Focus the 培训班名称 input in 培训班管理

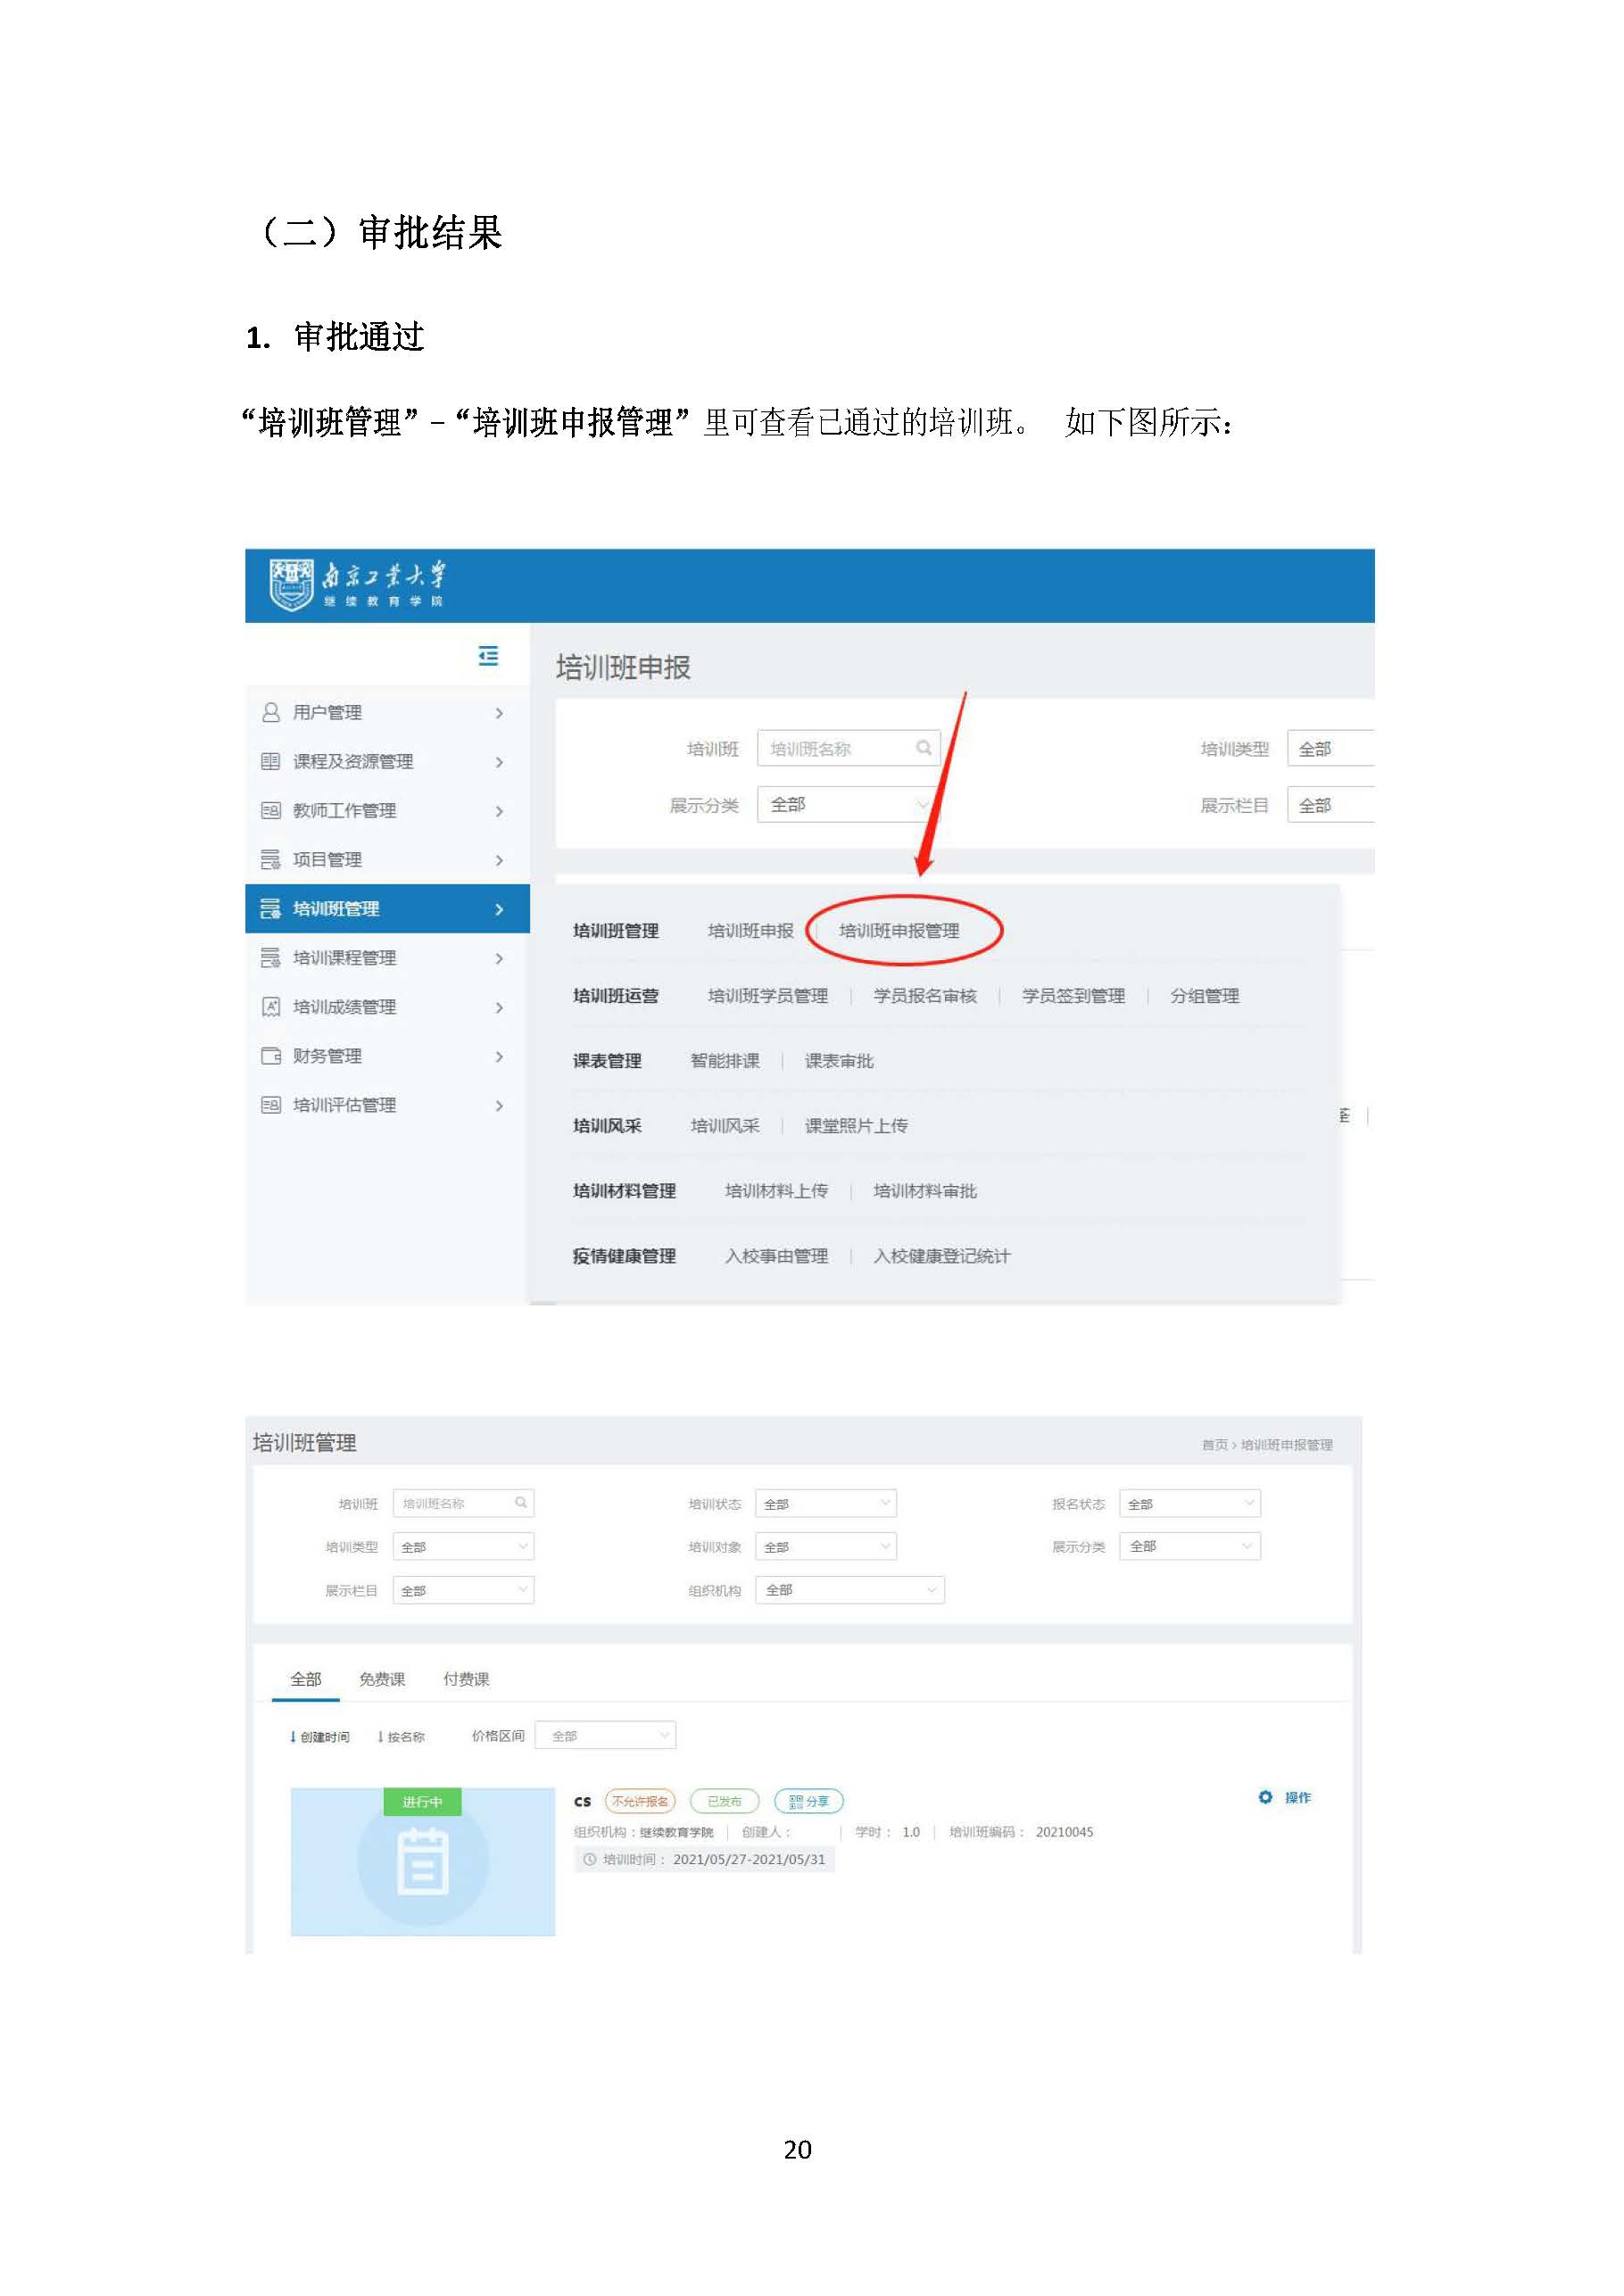463,1503
